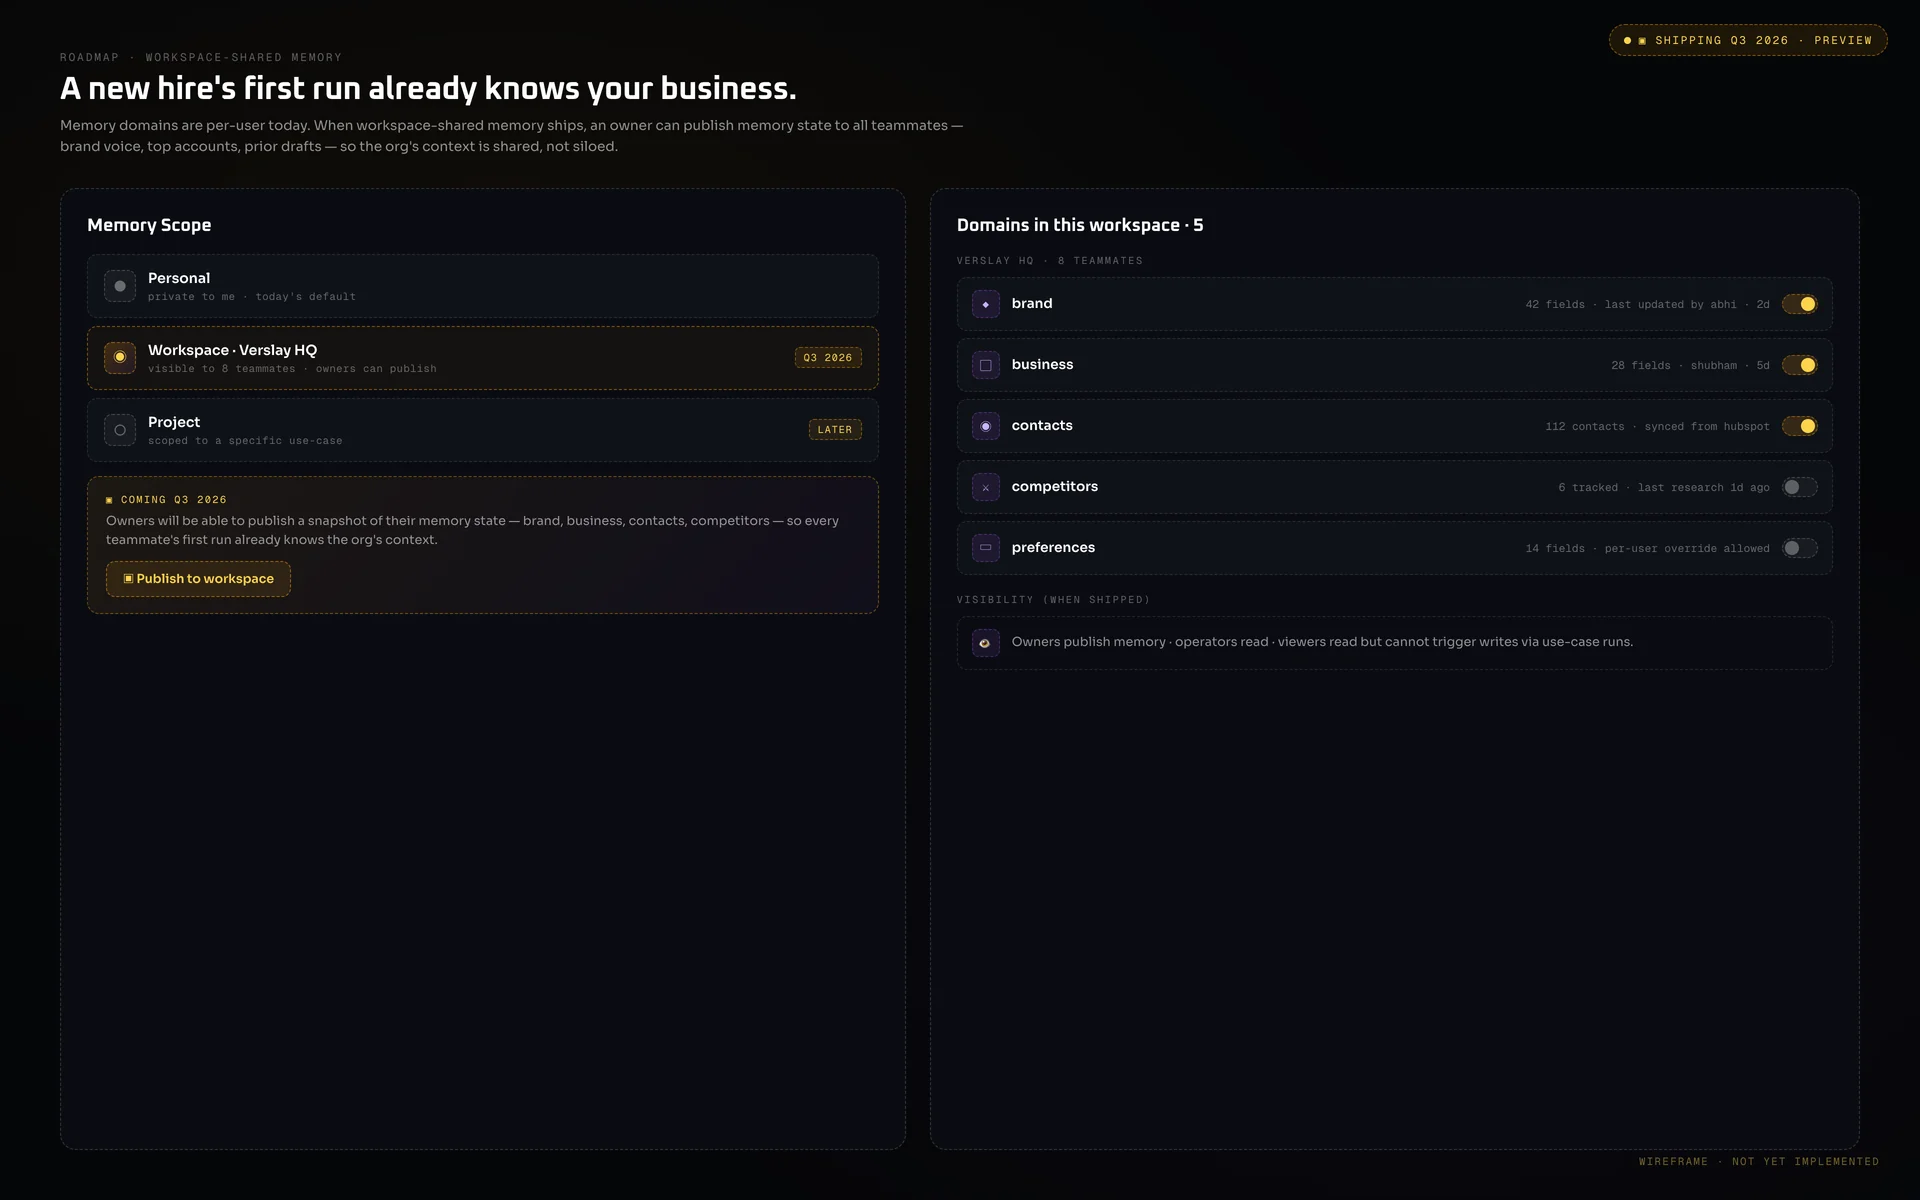This screenshot has width=1920, height=1200.
Task: Click the visibility eye icon
Action: (986, 643)
